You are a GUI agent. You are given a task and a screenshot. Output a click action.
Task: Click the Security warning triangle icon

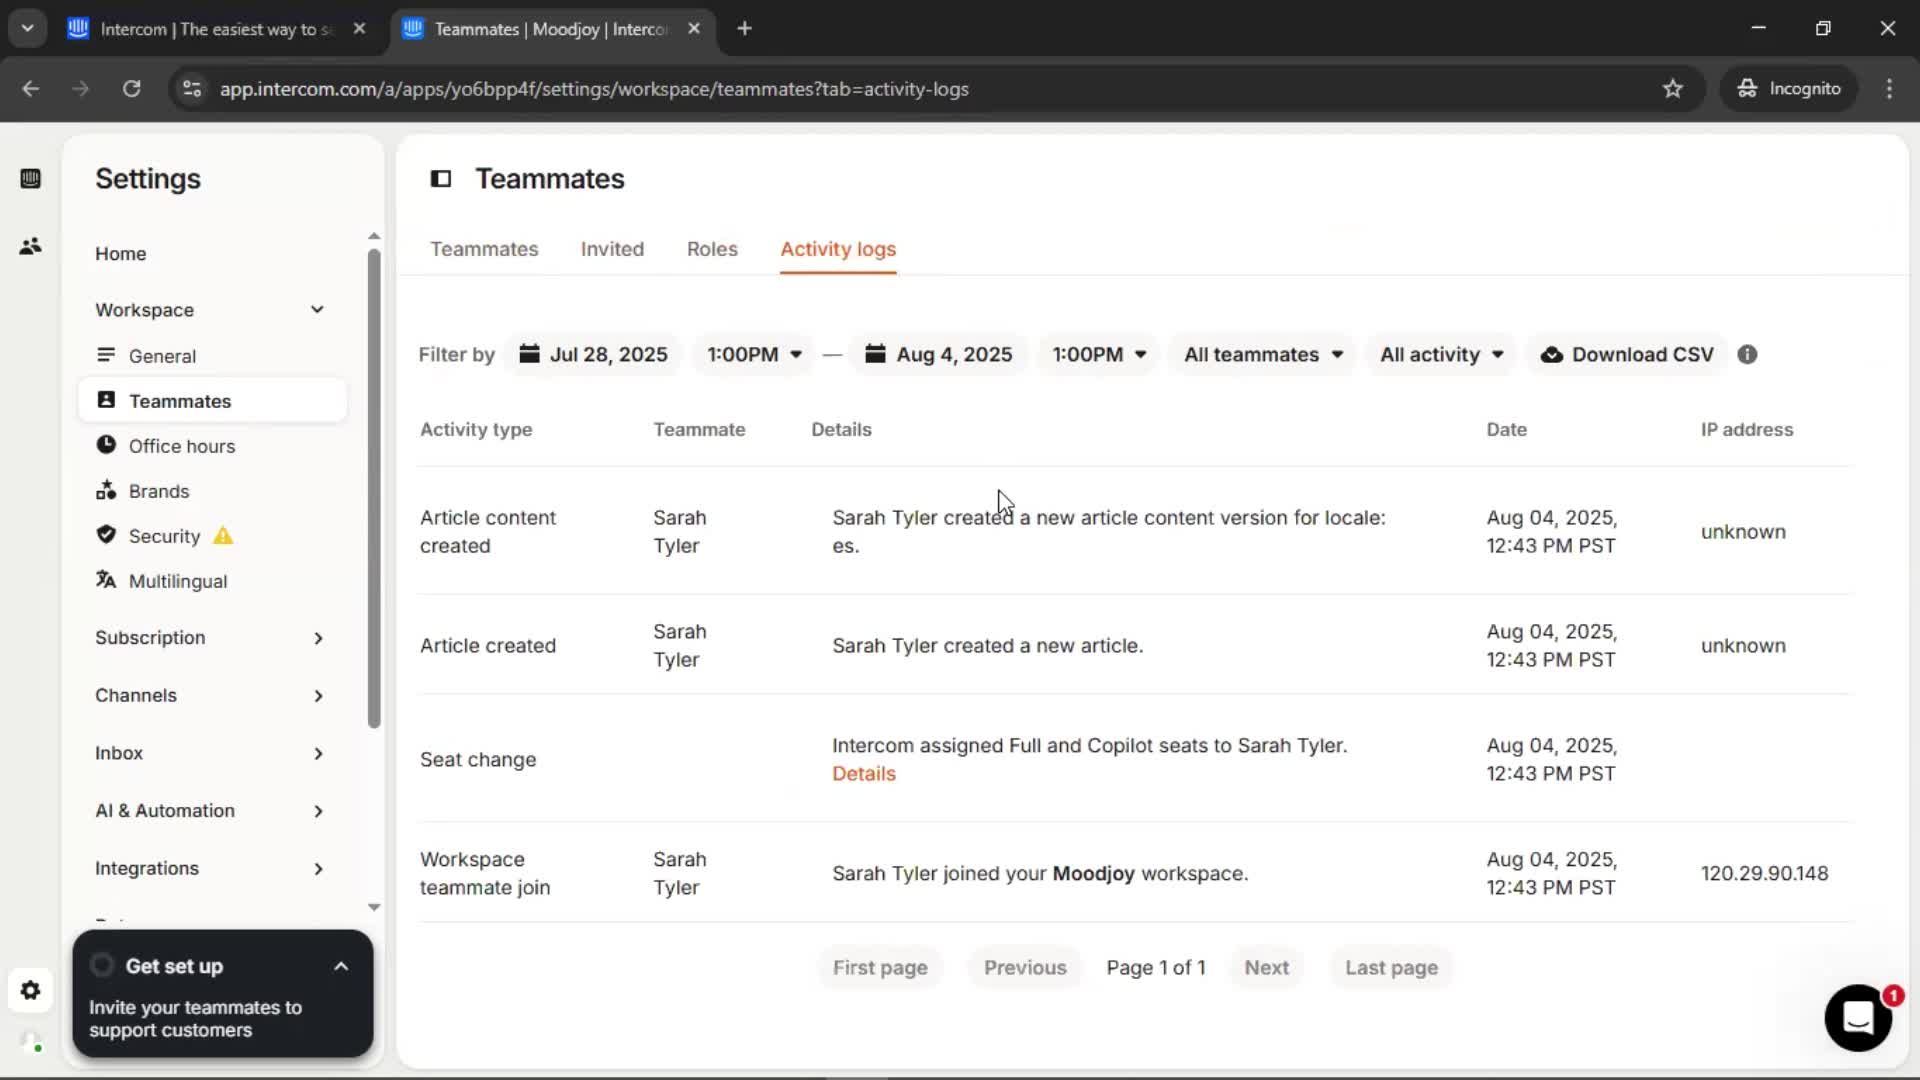click(223, 536)
